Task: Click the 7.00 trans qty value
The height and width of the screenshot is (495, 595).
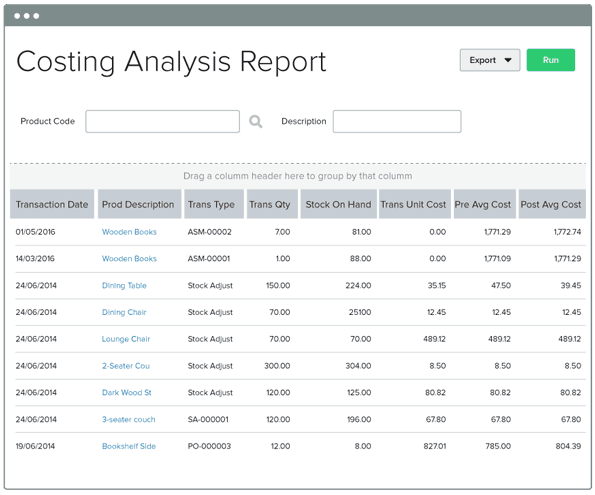Action: click(x=283, y=232)
